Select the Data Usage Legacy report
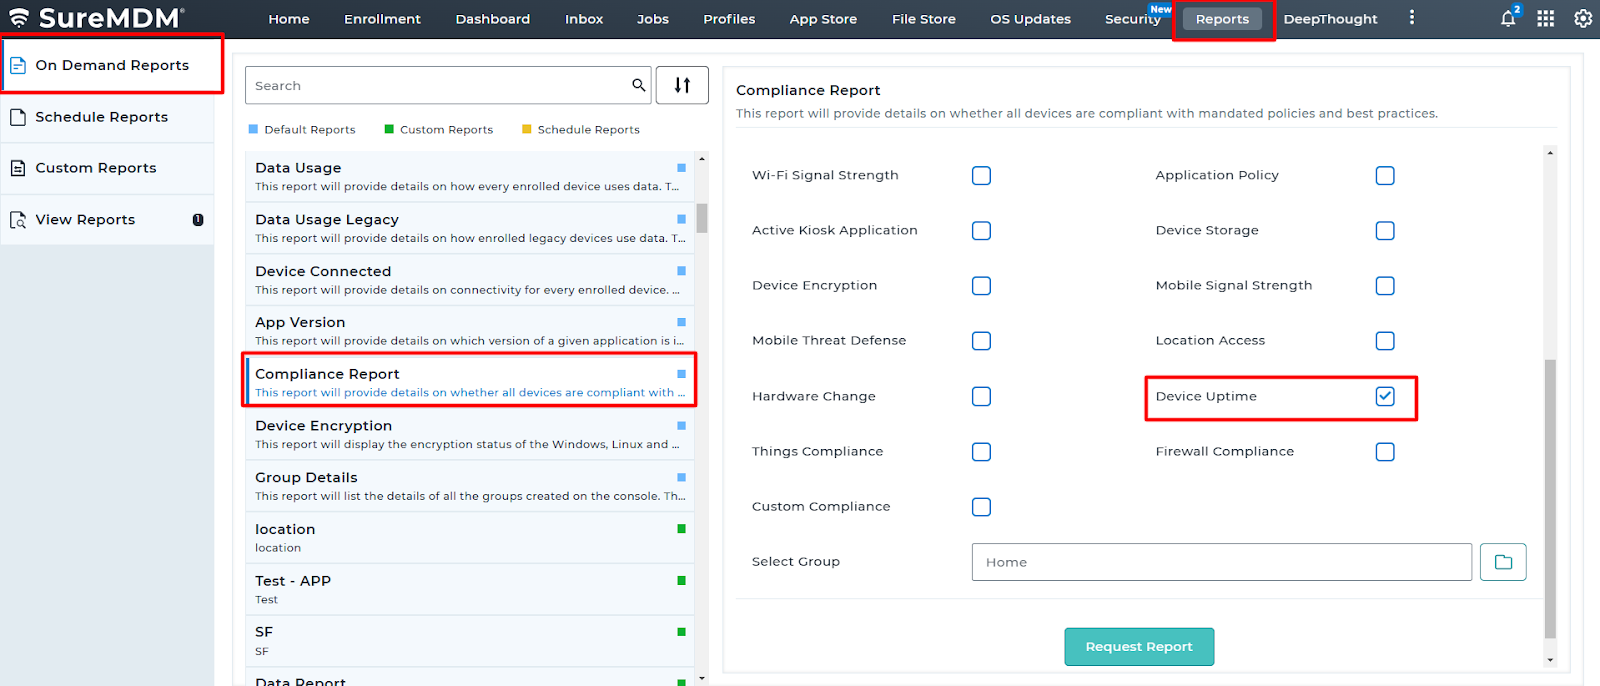 470,228
